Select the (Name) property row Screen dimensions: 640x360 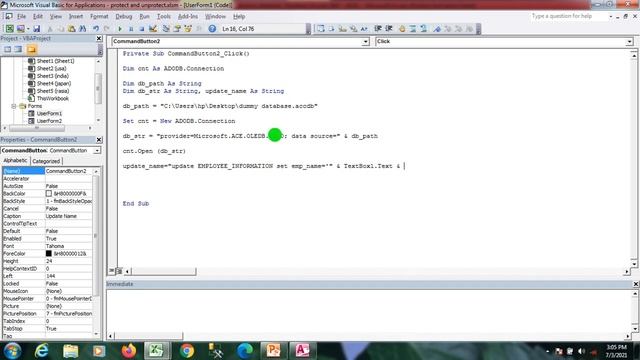coord(48,171)
